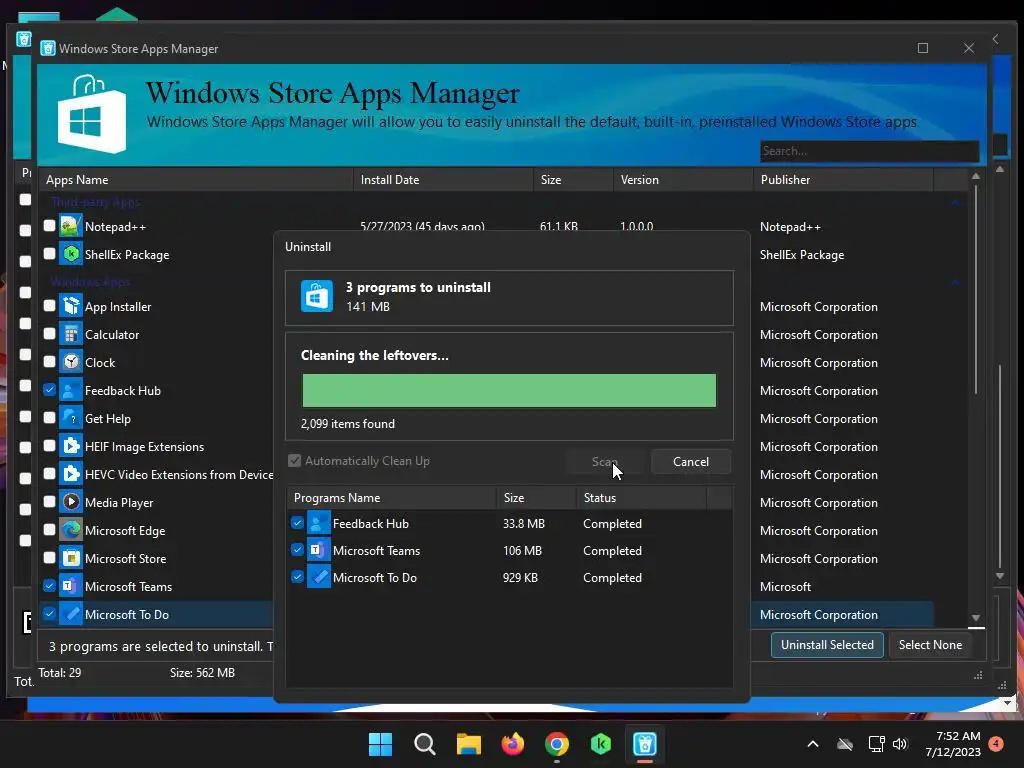Click the Get Help app icon
1024x768 pixels.
point(71,419)
